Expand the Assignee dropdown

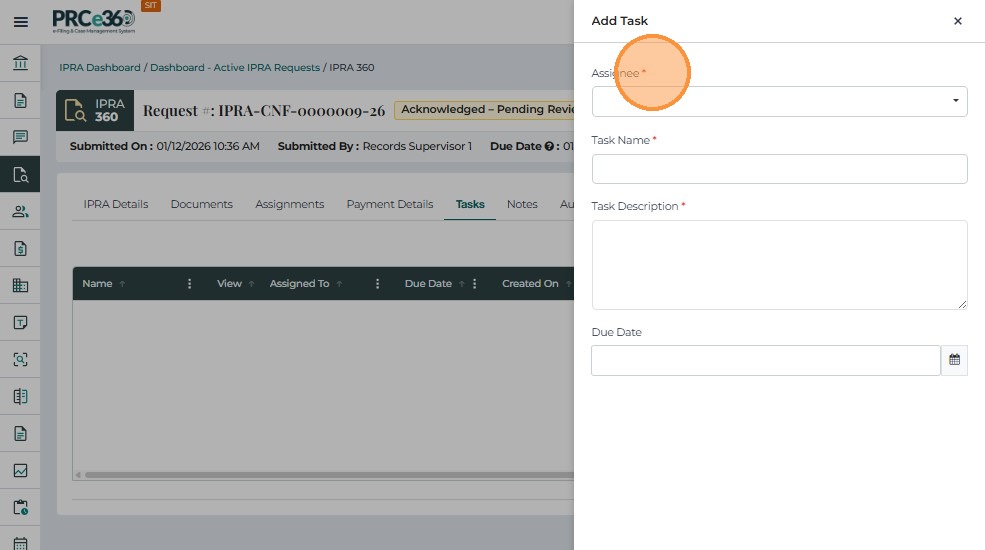click(779, 101)
